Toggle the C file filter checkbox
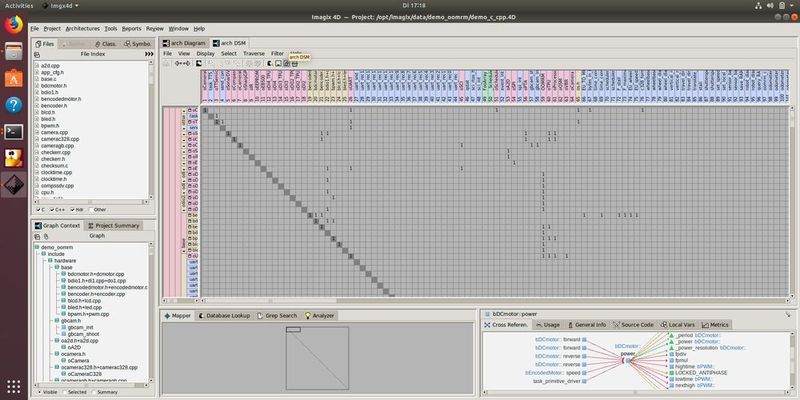800x400 pixels. [x=39, y=210]
